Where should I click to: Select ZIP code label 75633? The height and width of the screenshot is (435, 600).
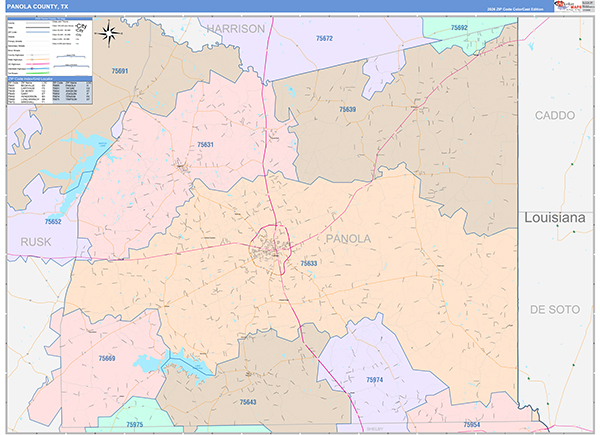pyautogui.click(x=308, y=263)
